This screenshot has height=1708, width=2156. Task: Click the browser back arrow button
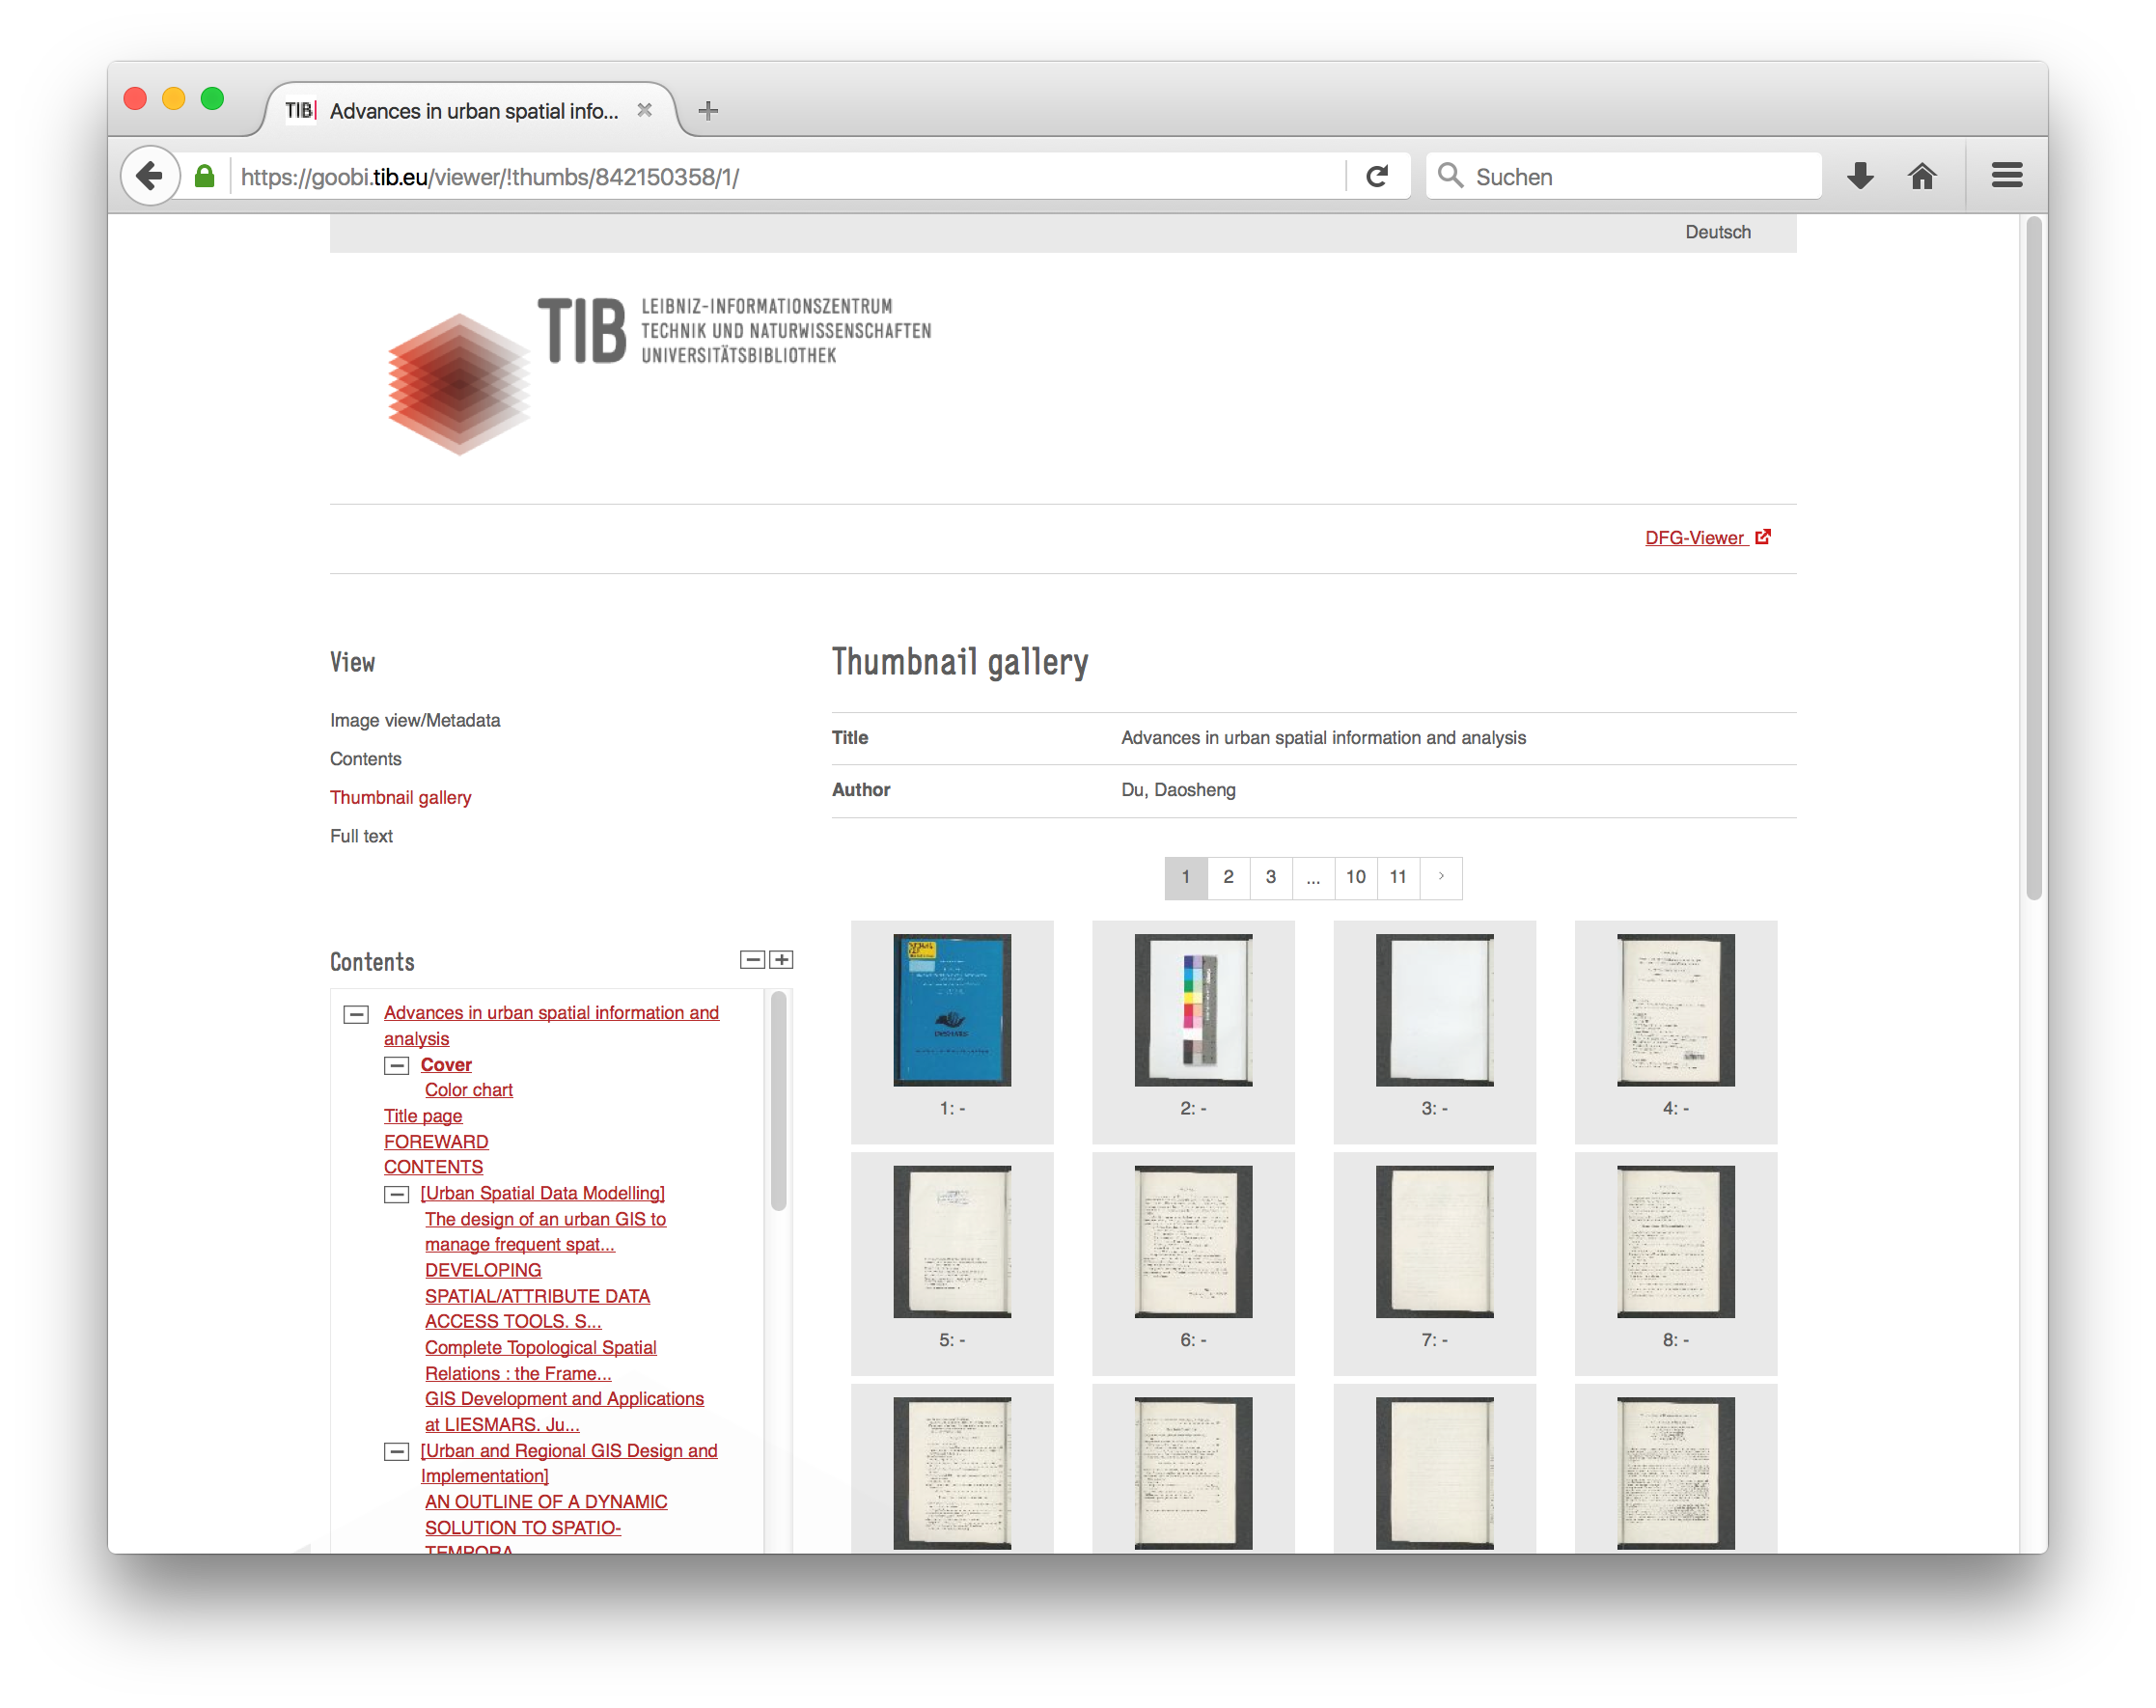pos(150,177)
